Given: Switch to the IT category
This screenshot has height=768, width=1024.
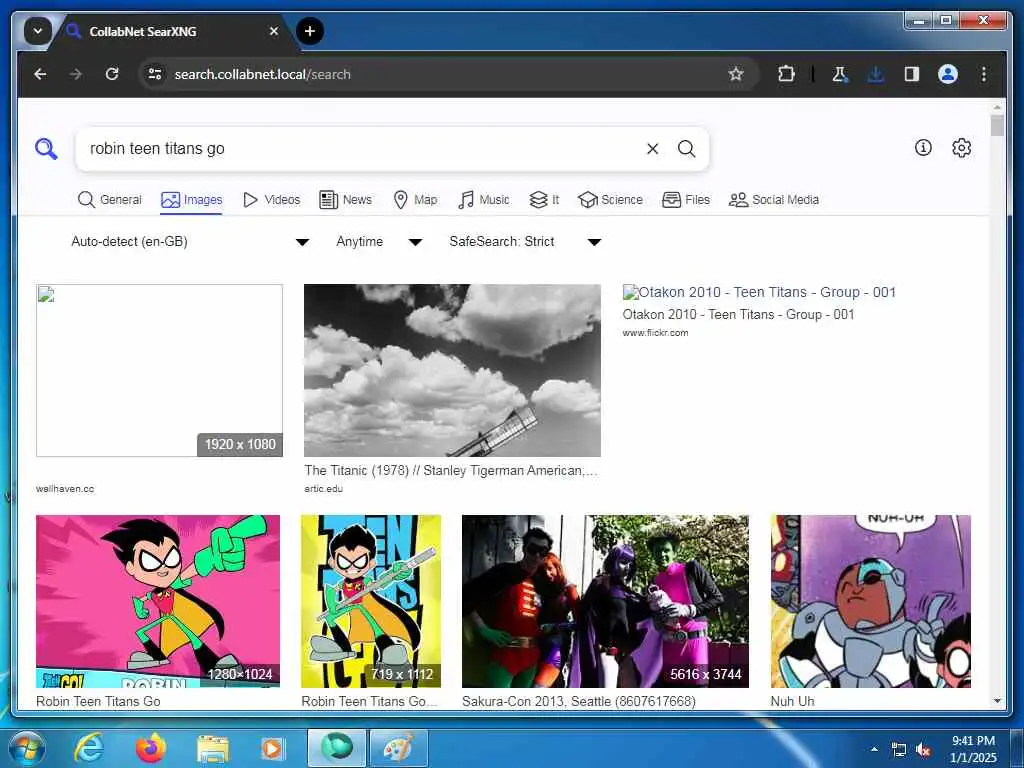Looking at the screenshot, I should 544,200.
